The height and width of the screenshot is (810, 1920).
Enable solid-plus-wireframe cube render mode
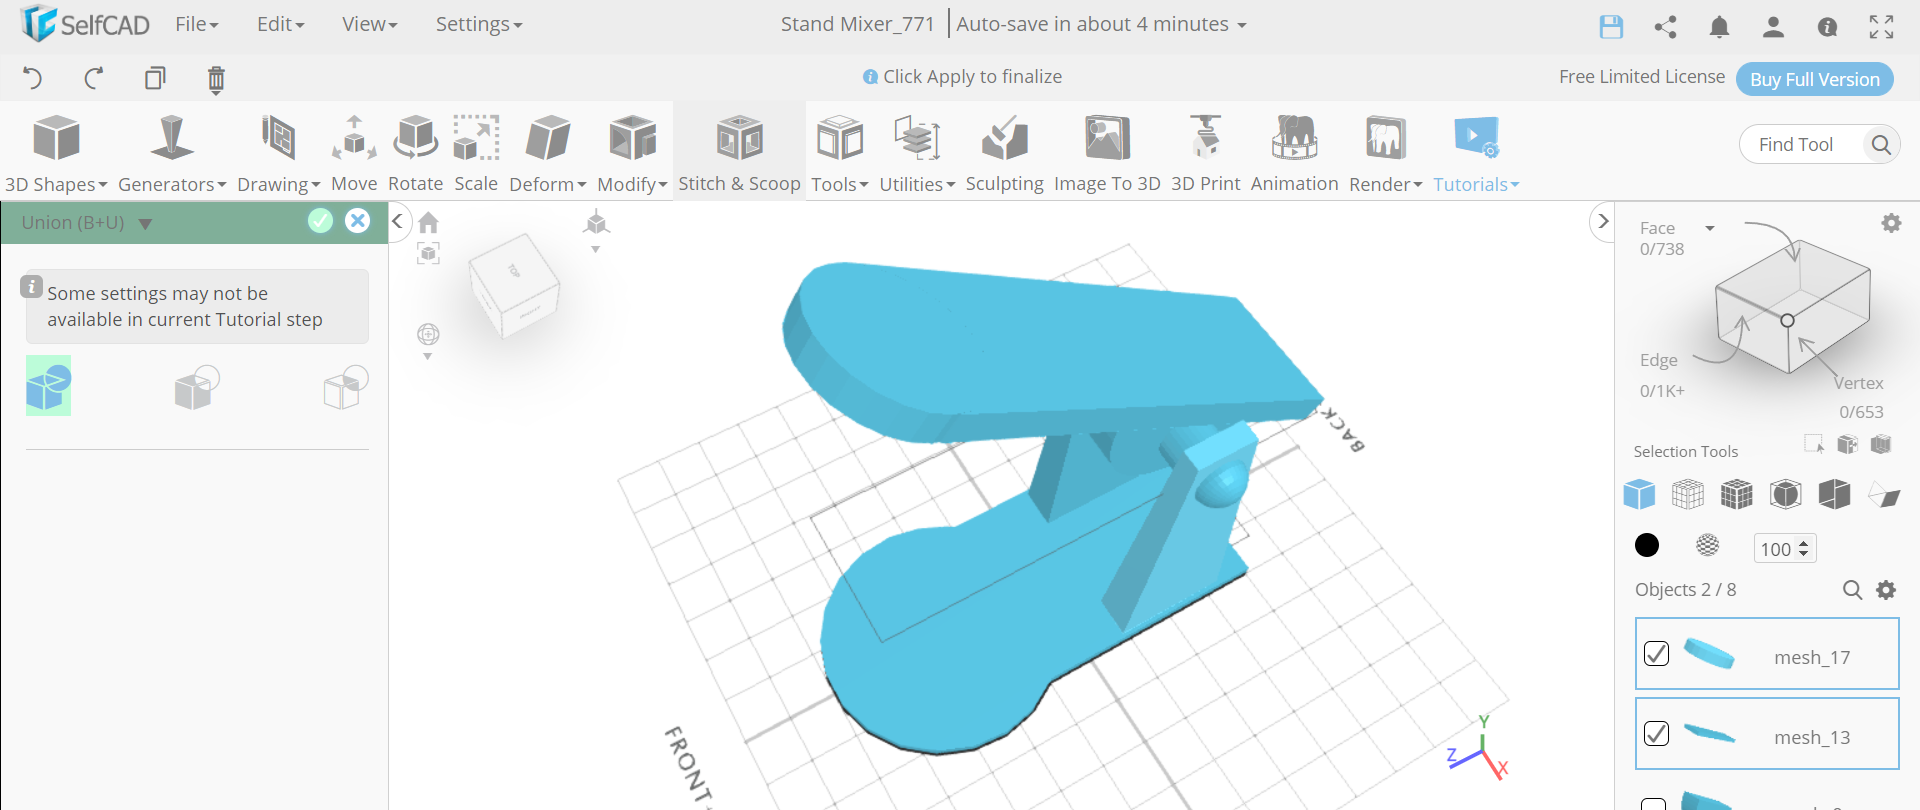point(1737,494)
